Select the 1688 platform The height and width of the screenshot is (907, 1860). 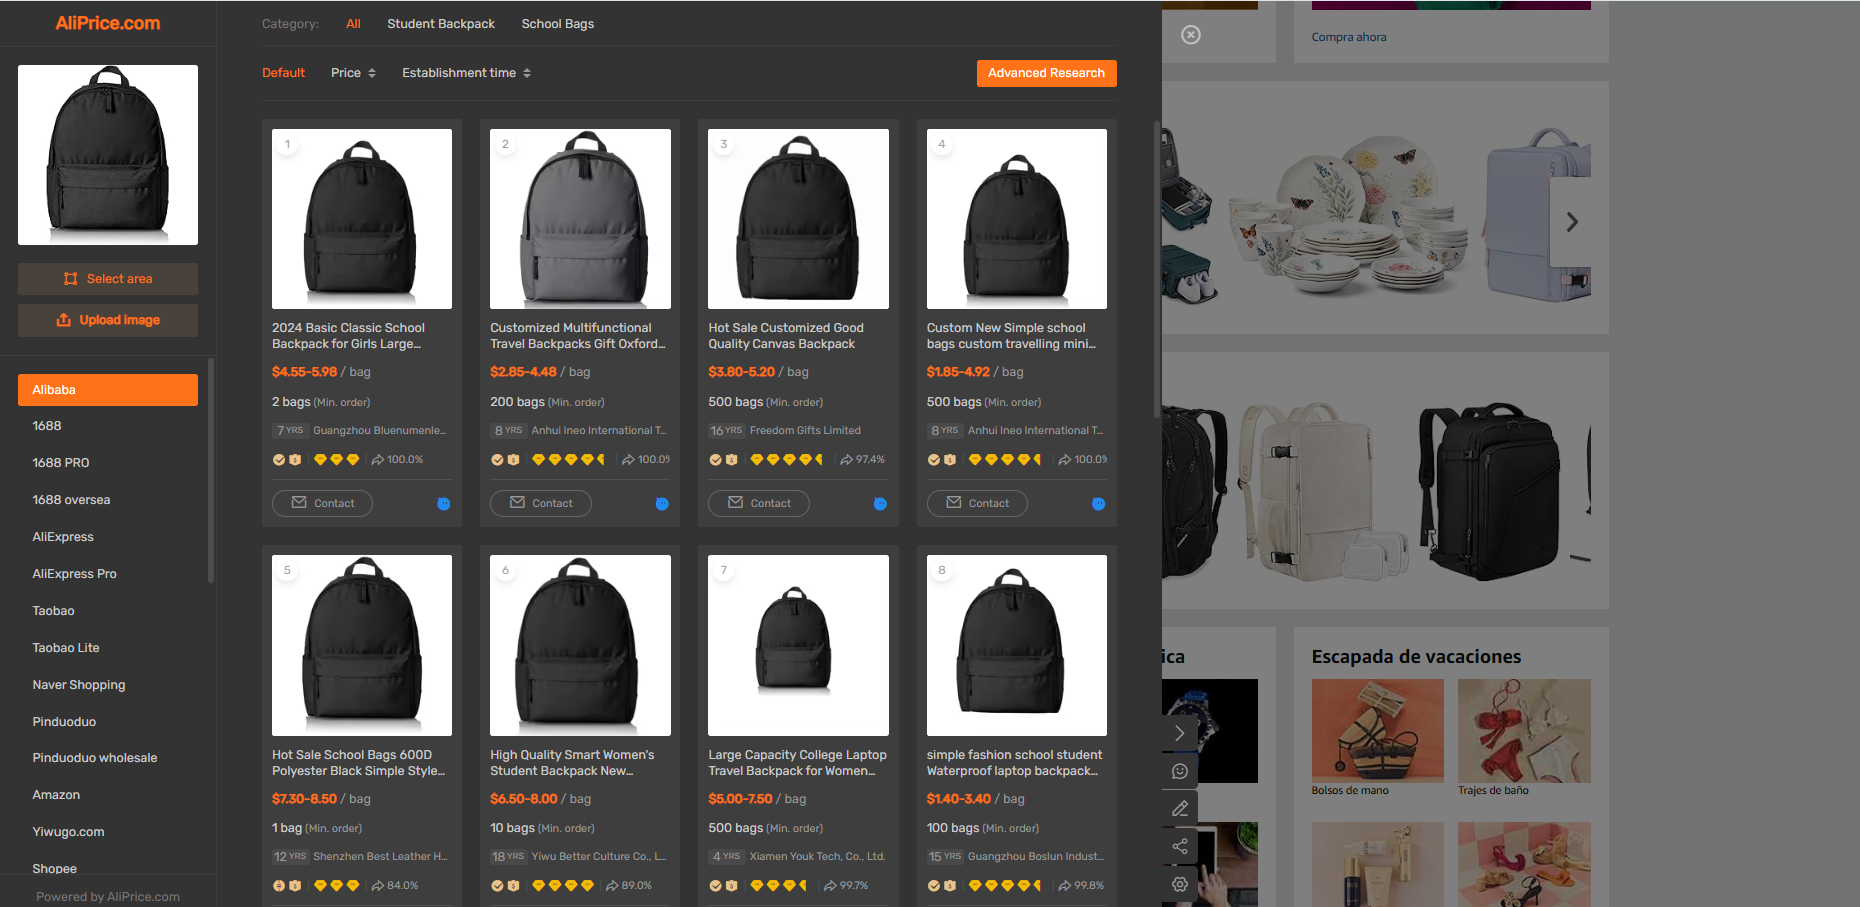[47, 426]
